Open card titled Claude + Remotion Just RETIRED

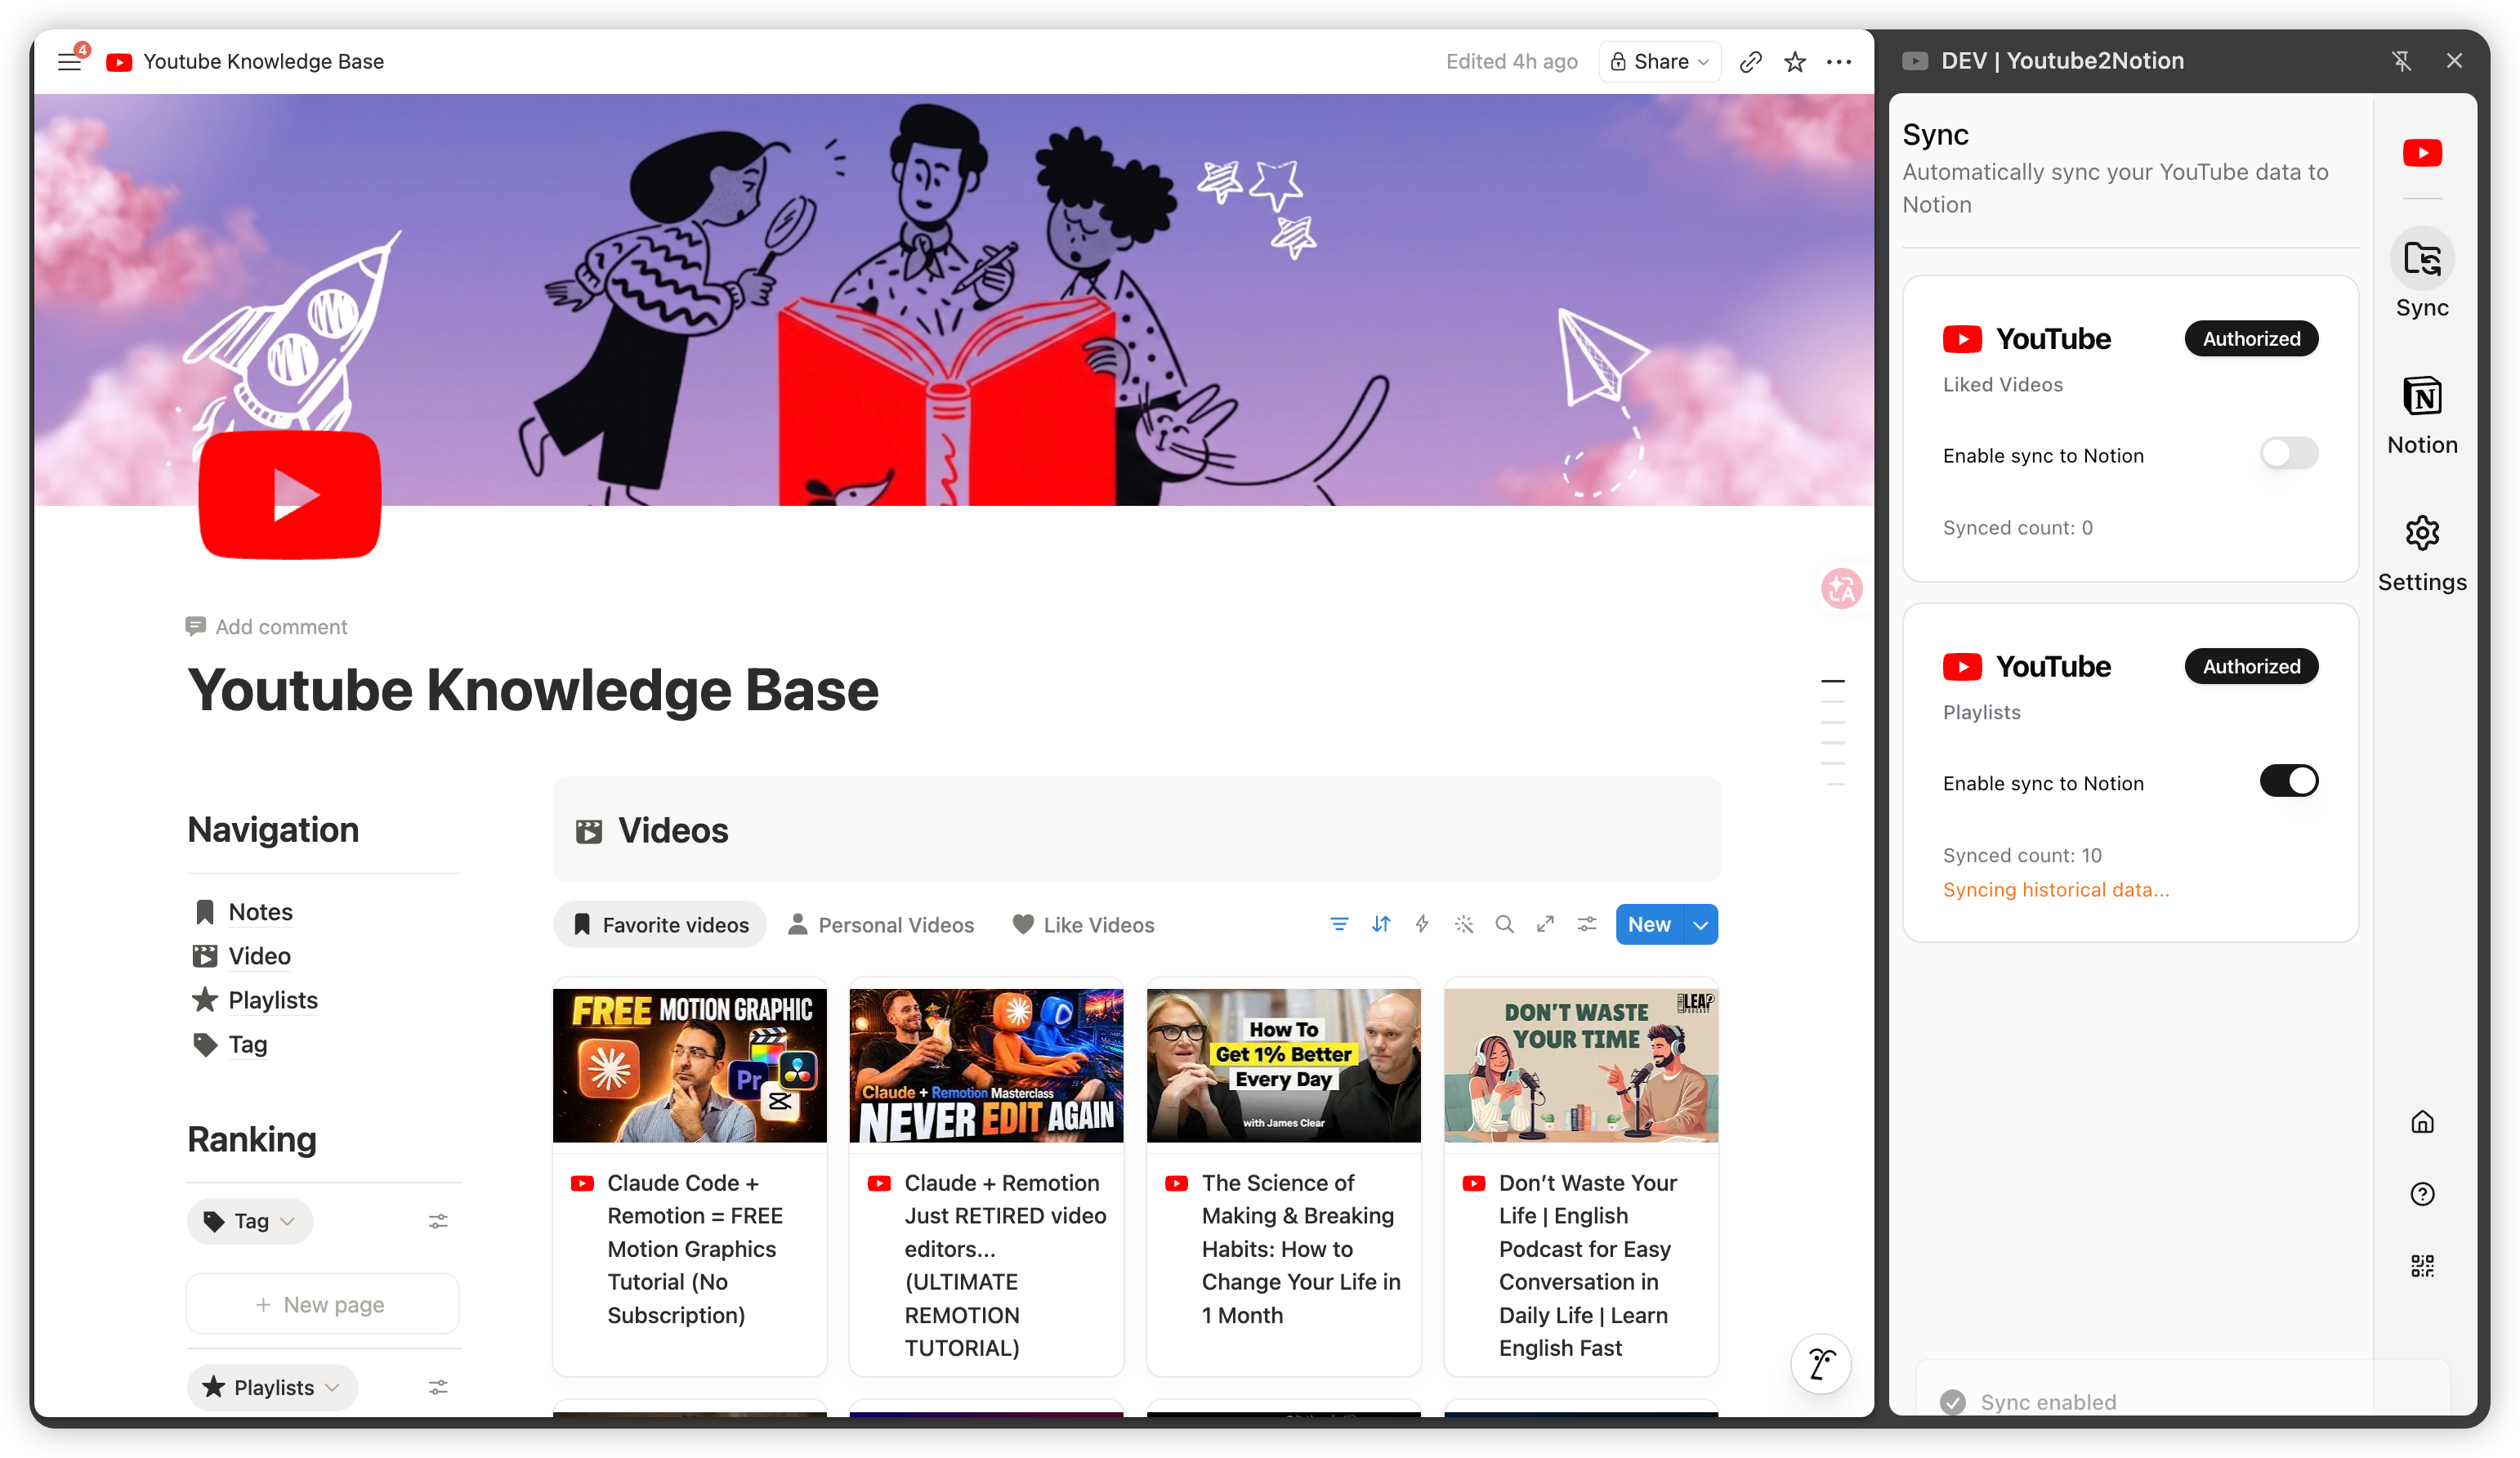(x=1005, y=1265)
